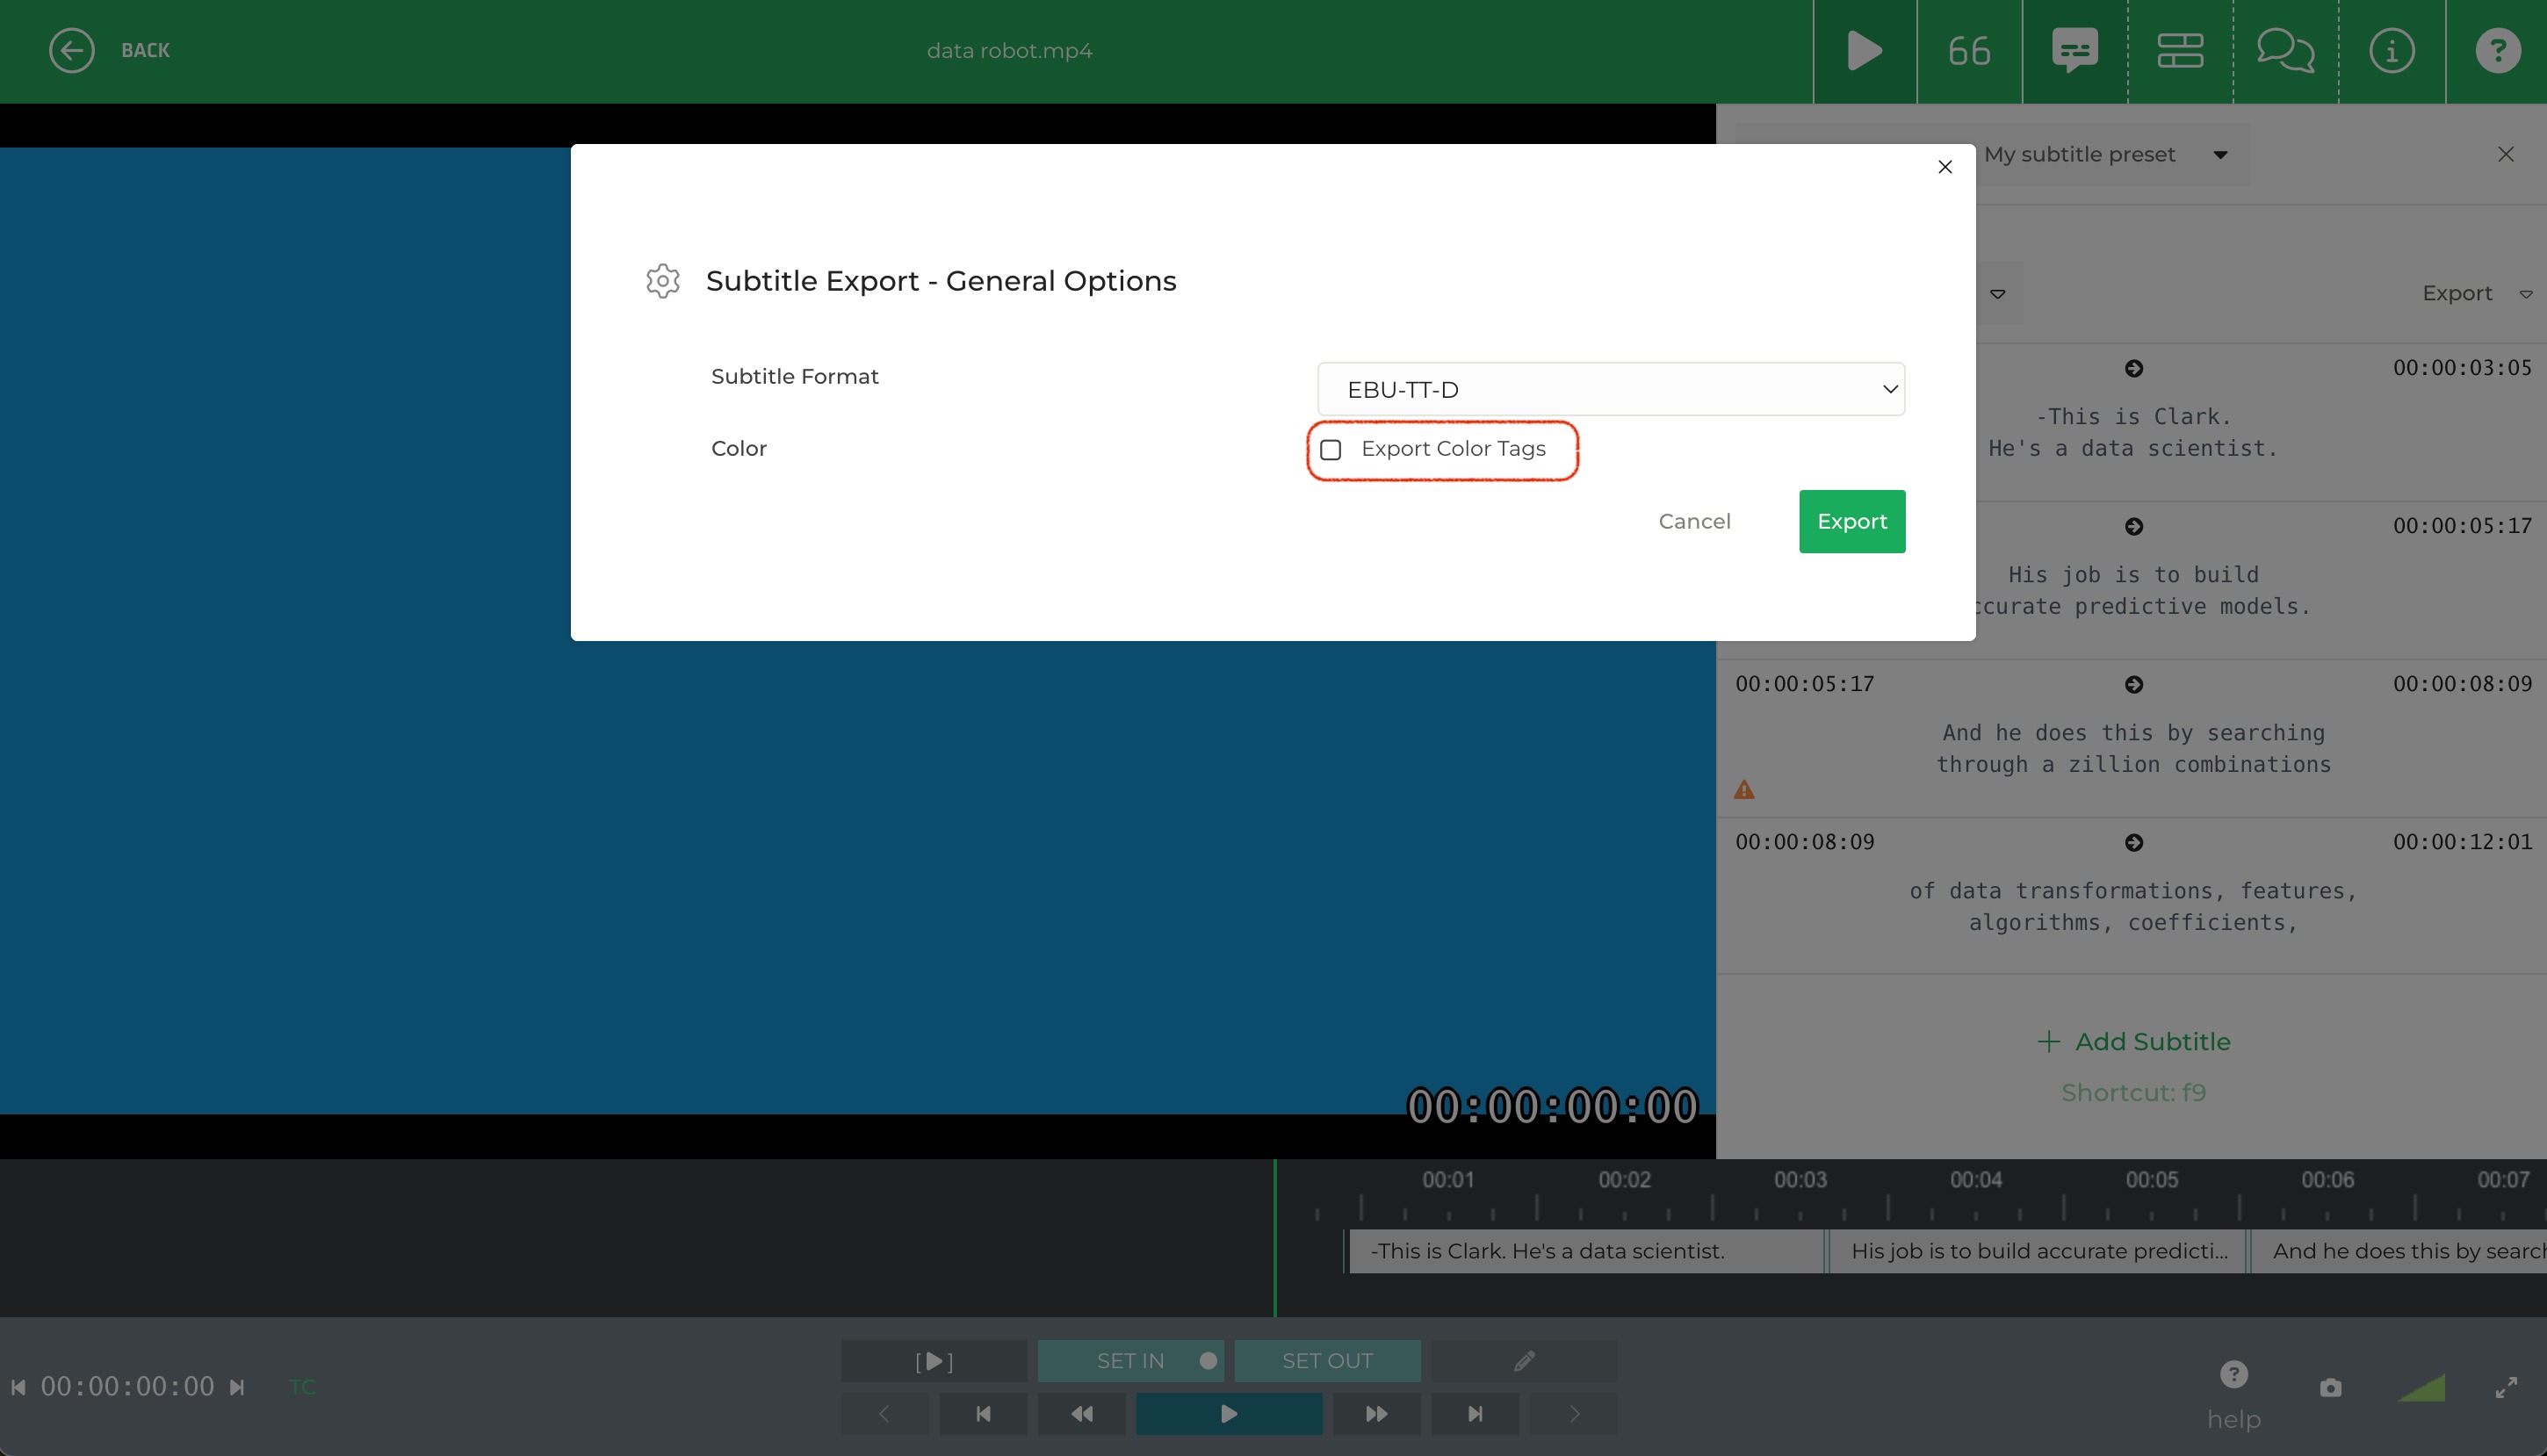Click the SET OUT button
Viewport: 2547px width, 1456px height.
(x=1327, y=1361)
